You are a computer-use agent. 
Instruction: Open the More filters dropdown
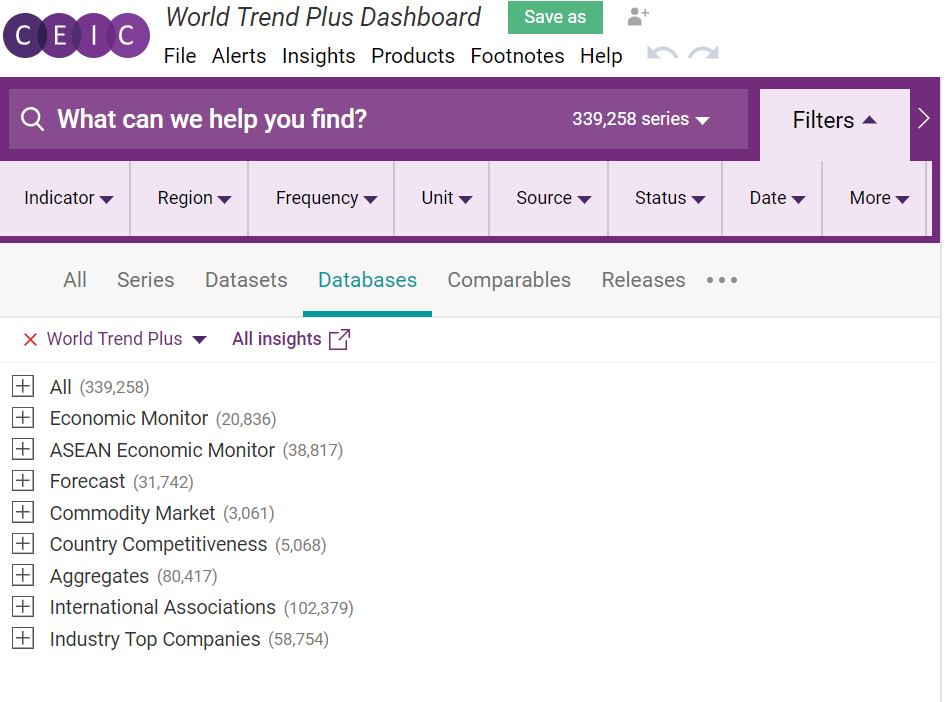(x=879, y=198)
